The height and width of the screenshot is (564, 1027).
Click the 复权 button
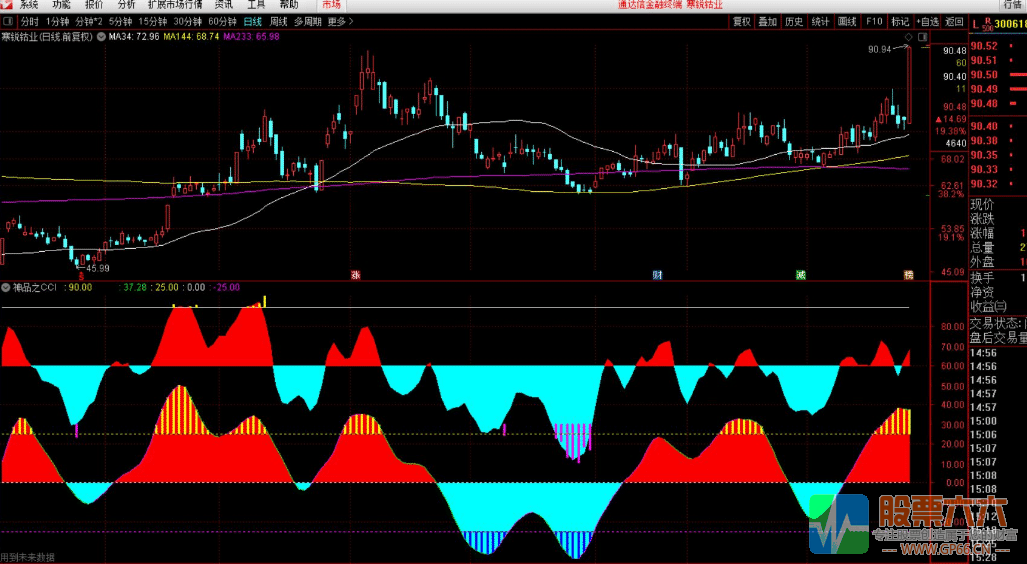tap(741, 22)
